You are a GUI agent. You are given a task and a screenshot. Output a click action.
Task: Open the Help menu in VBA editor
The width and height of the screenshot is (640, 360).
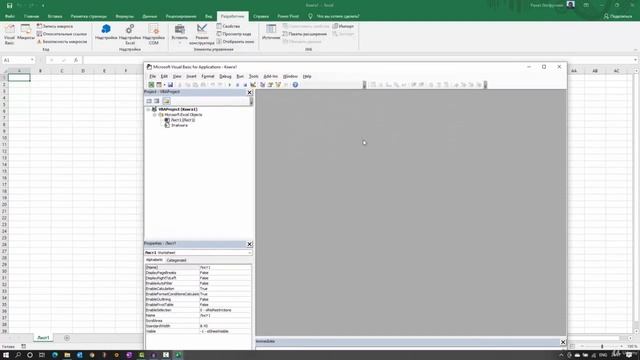[307, 76]
